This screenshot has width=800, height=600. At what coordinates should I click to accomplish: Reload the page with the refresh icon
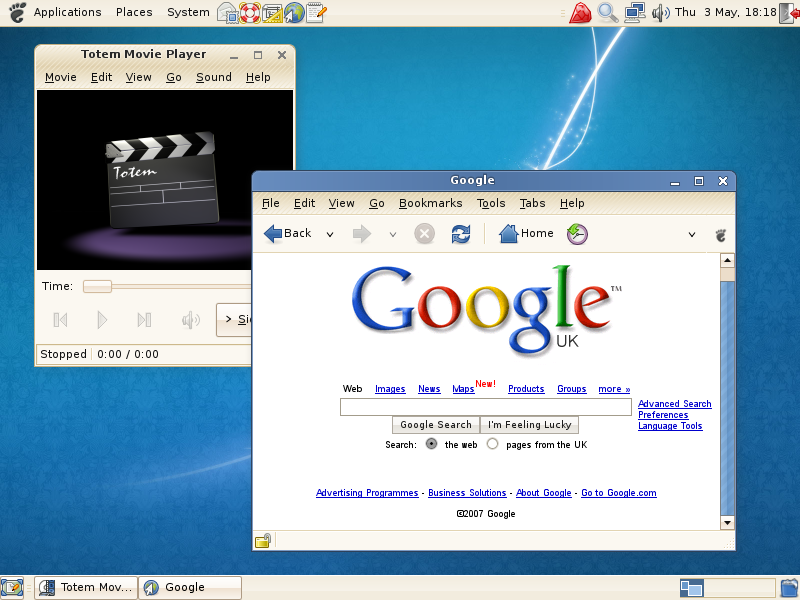click(x=461, y=234)
